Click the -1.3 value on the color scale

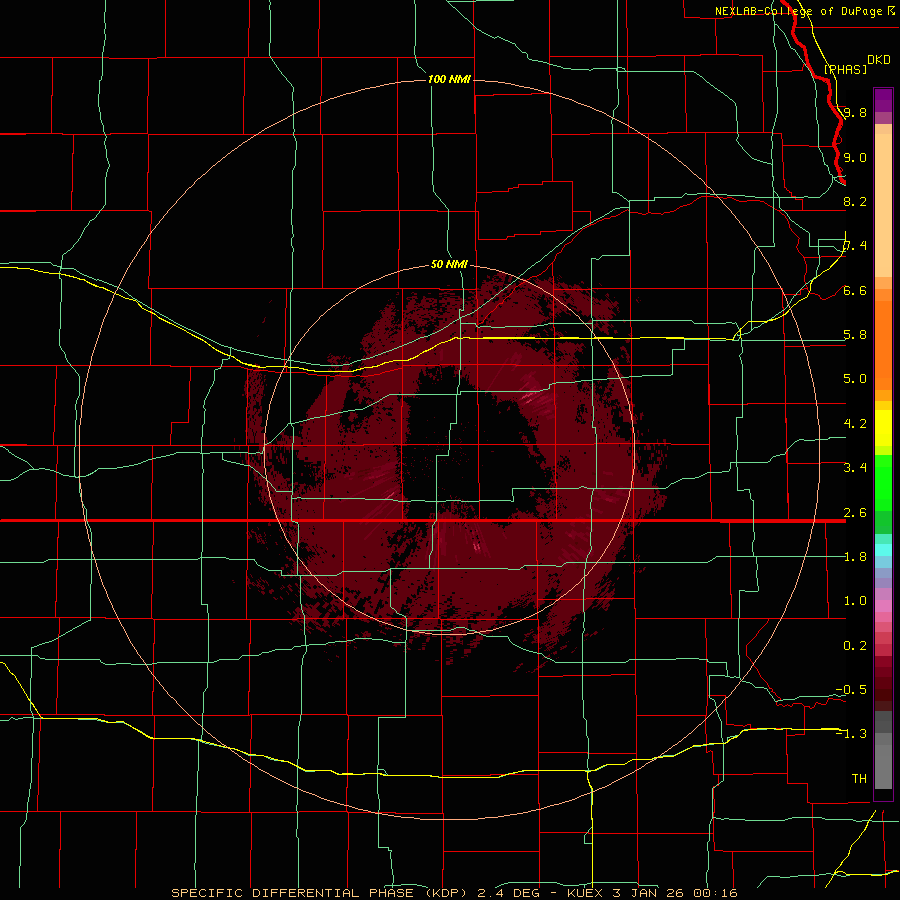851,734
